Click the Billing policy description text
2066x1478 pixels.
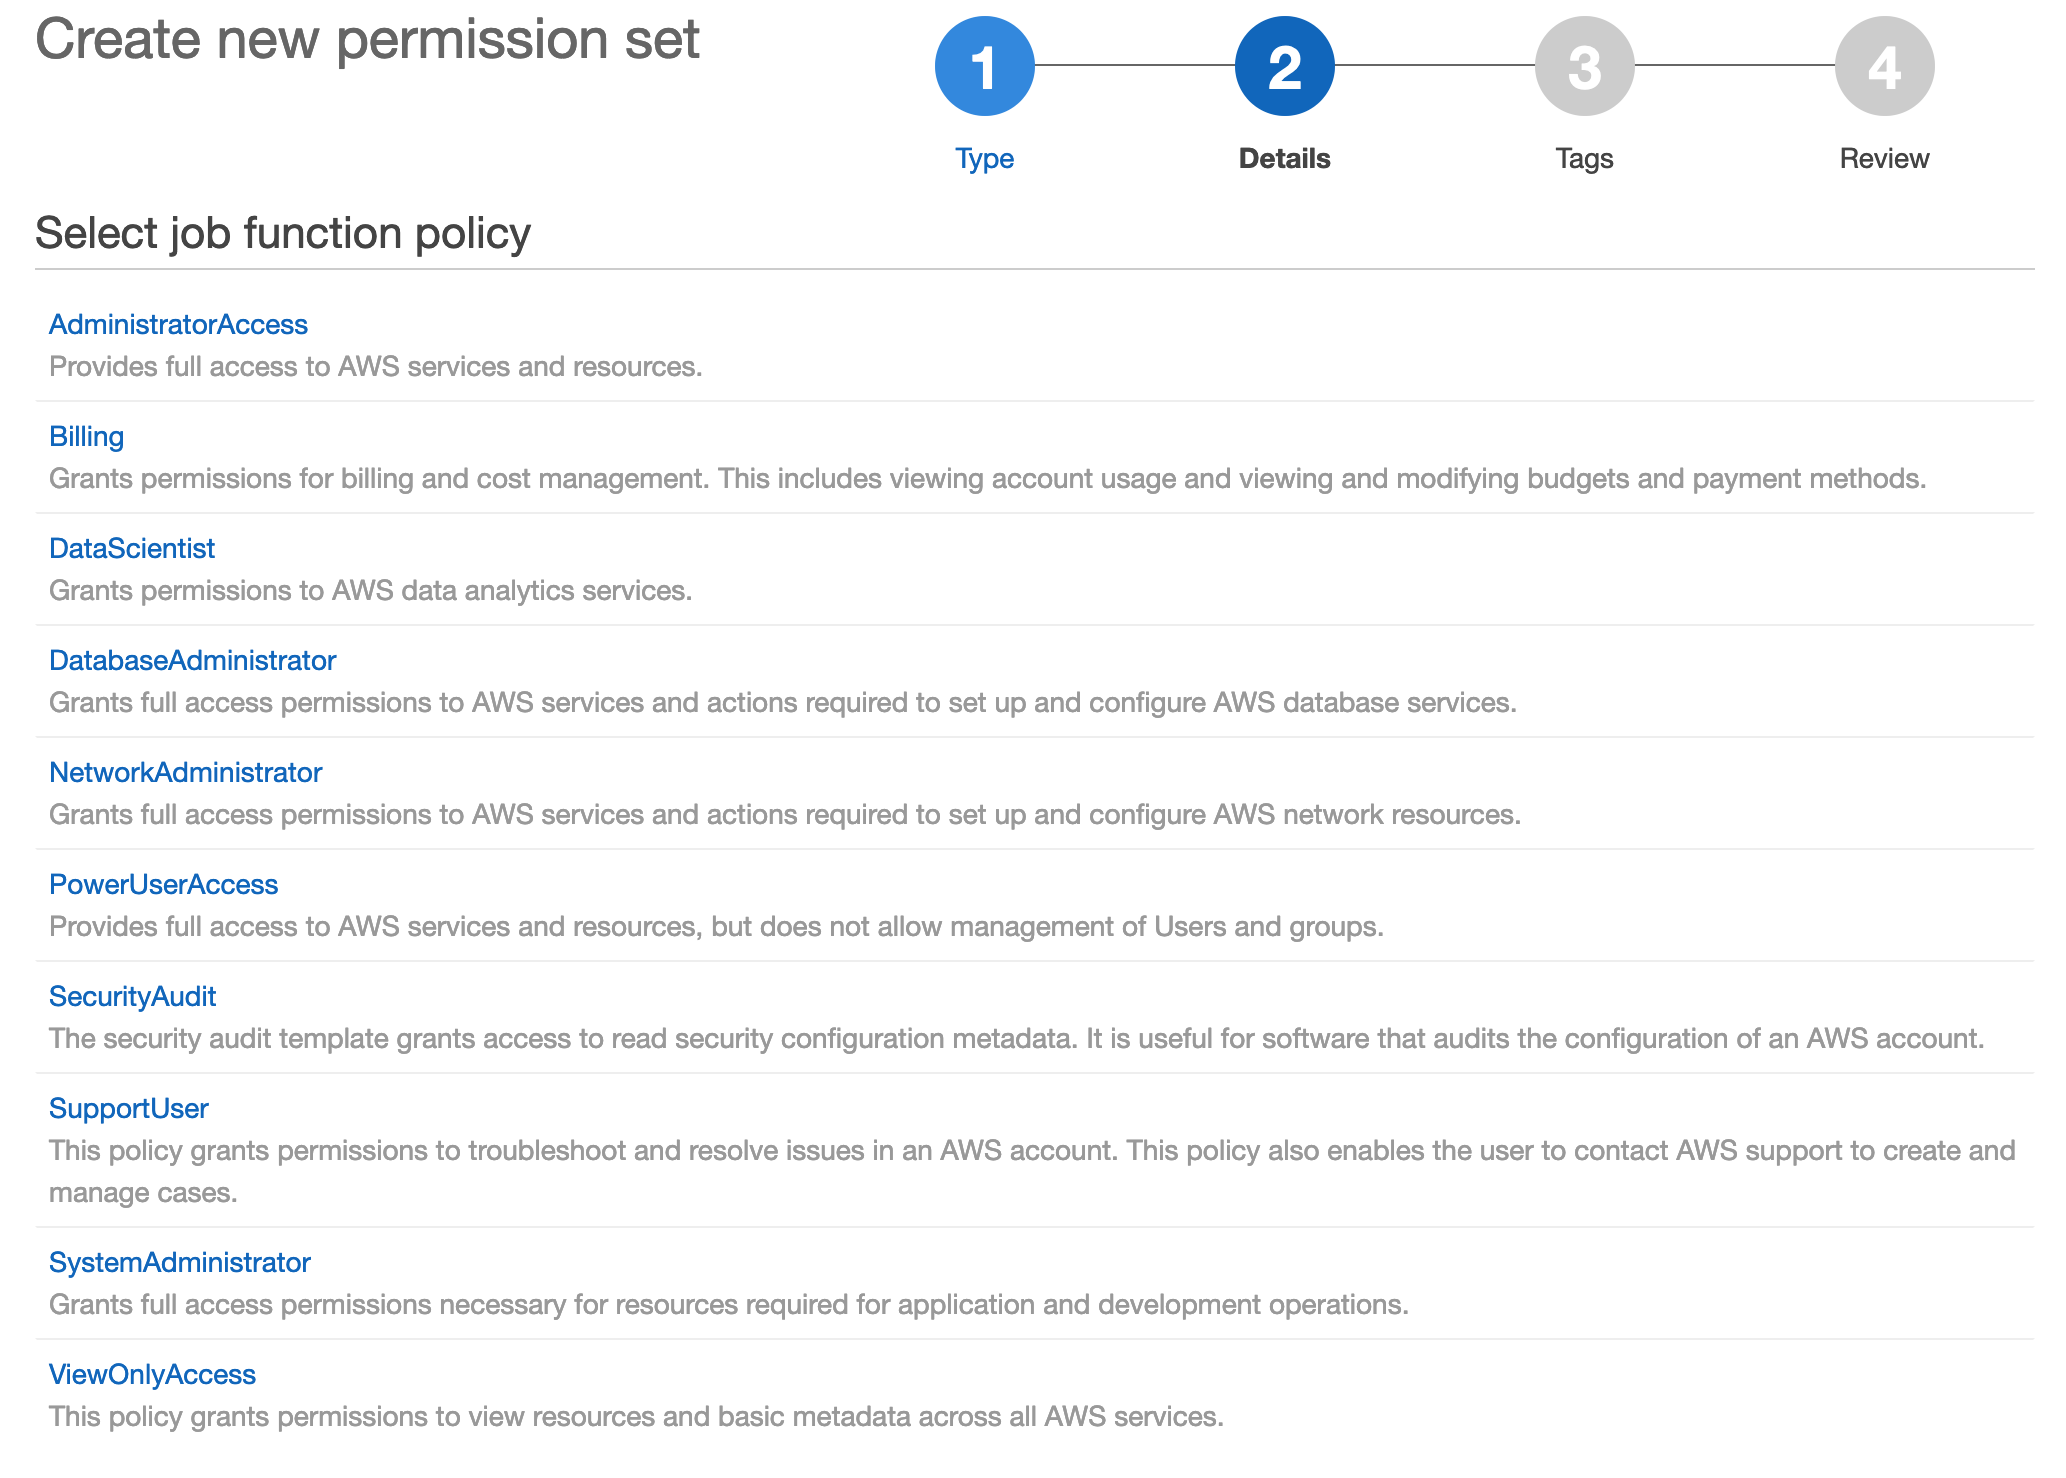[988, 478]
